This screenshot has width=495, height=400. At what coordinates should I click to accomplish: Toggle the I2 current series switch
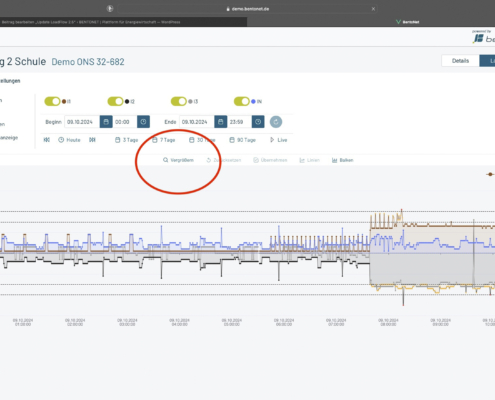115,101
